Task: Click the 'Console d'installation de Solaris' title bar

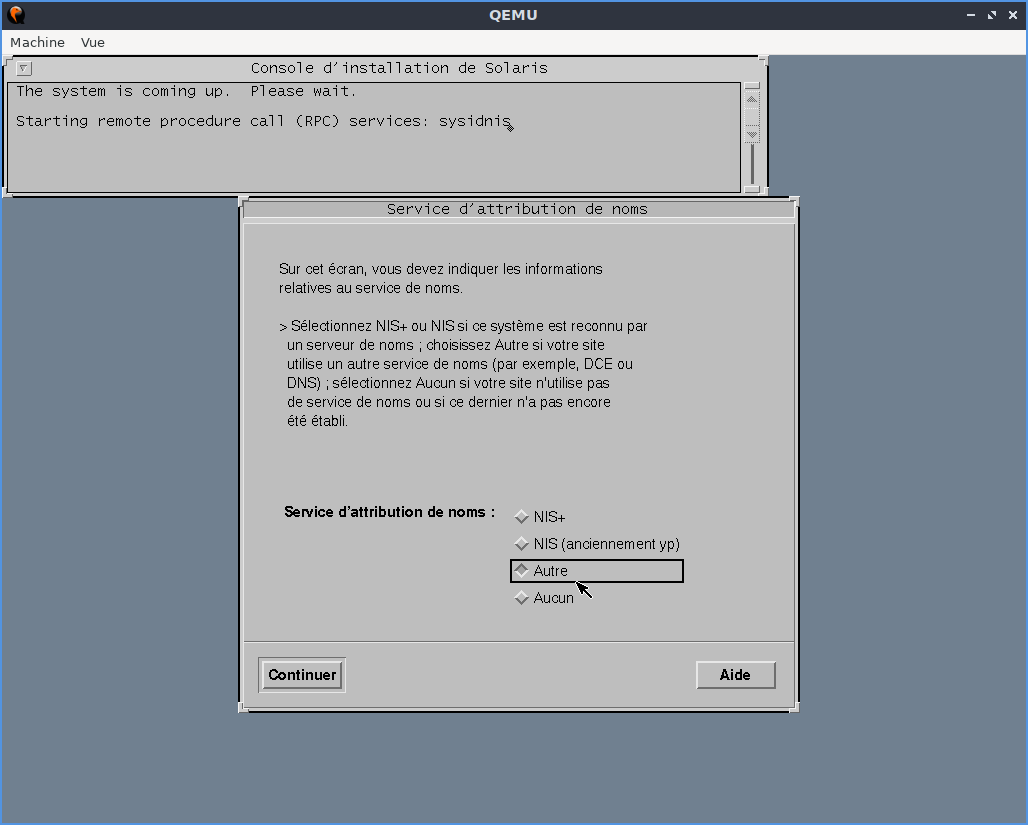Action: [399, 68]
